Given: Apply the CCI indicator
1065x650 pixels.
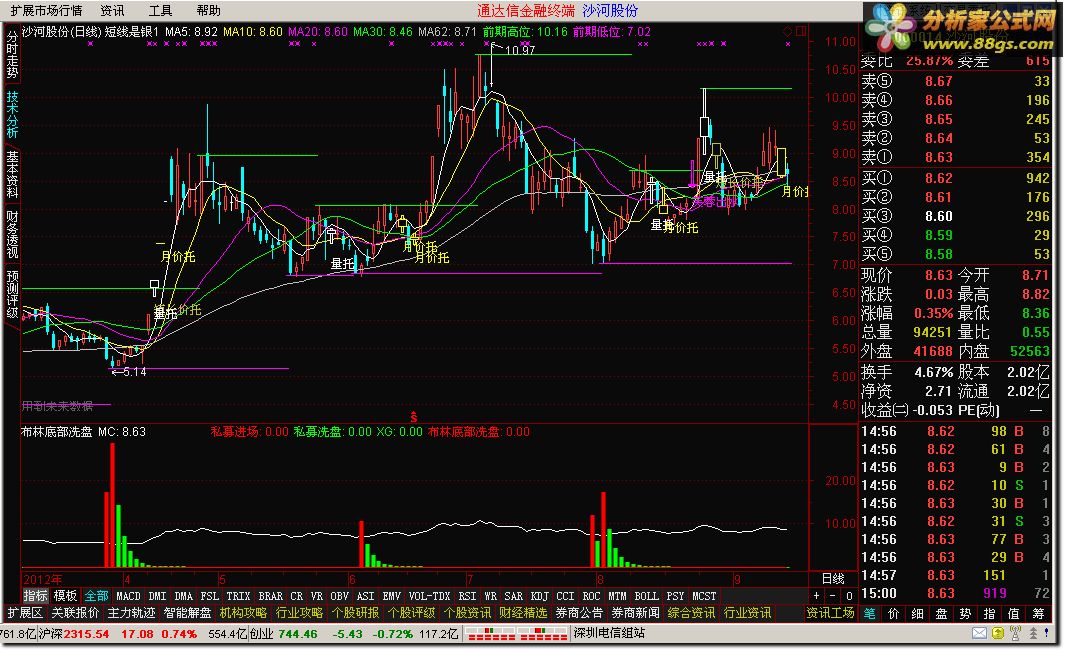Looking at the screenshot, I should 565,596.
